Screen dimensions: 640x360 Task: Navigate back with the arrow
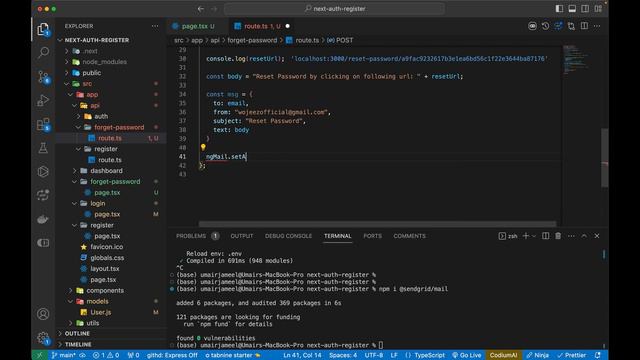[x=200, y=9]
